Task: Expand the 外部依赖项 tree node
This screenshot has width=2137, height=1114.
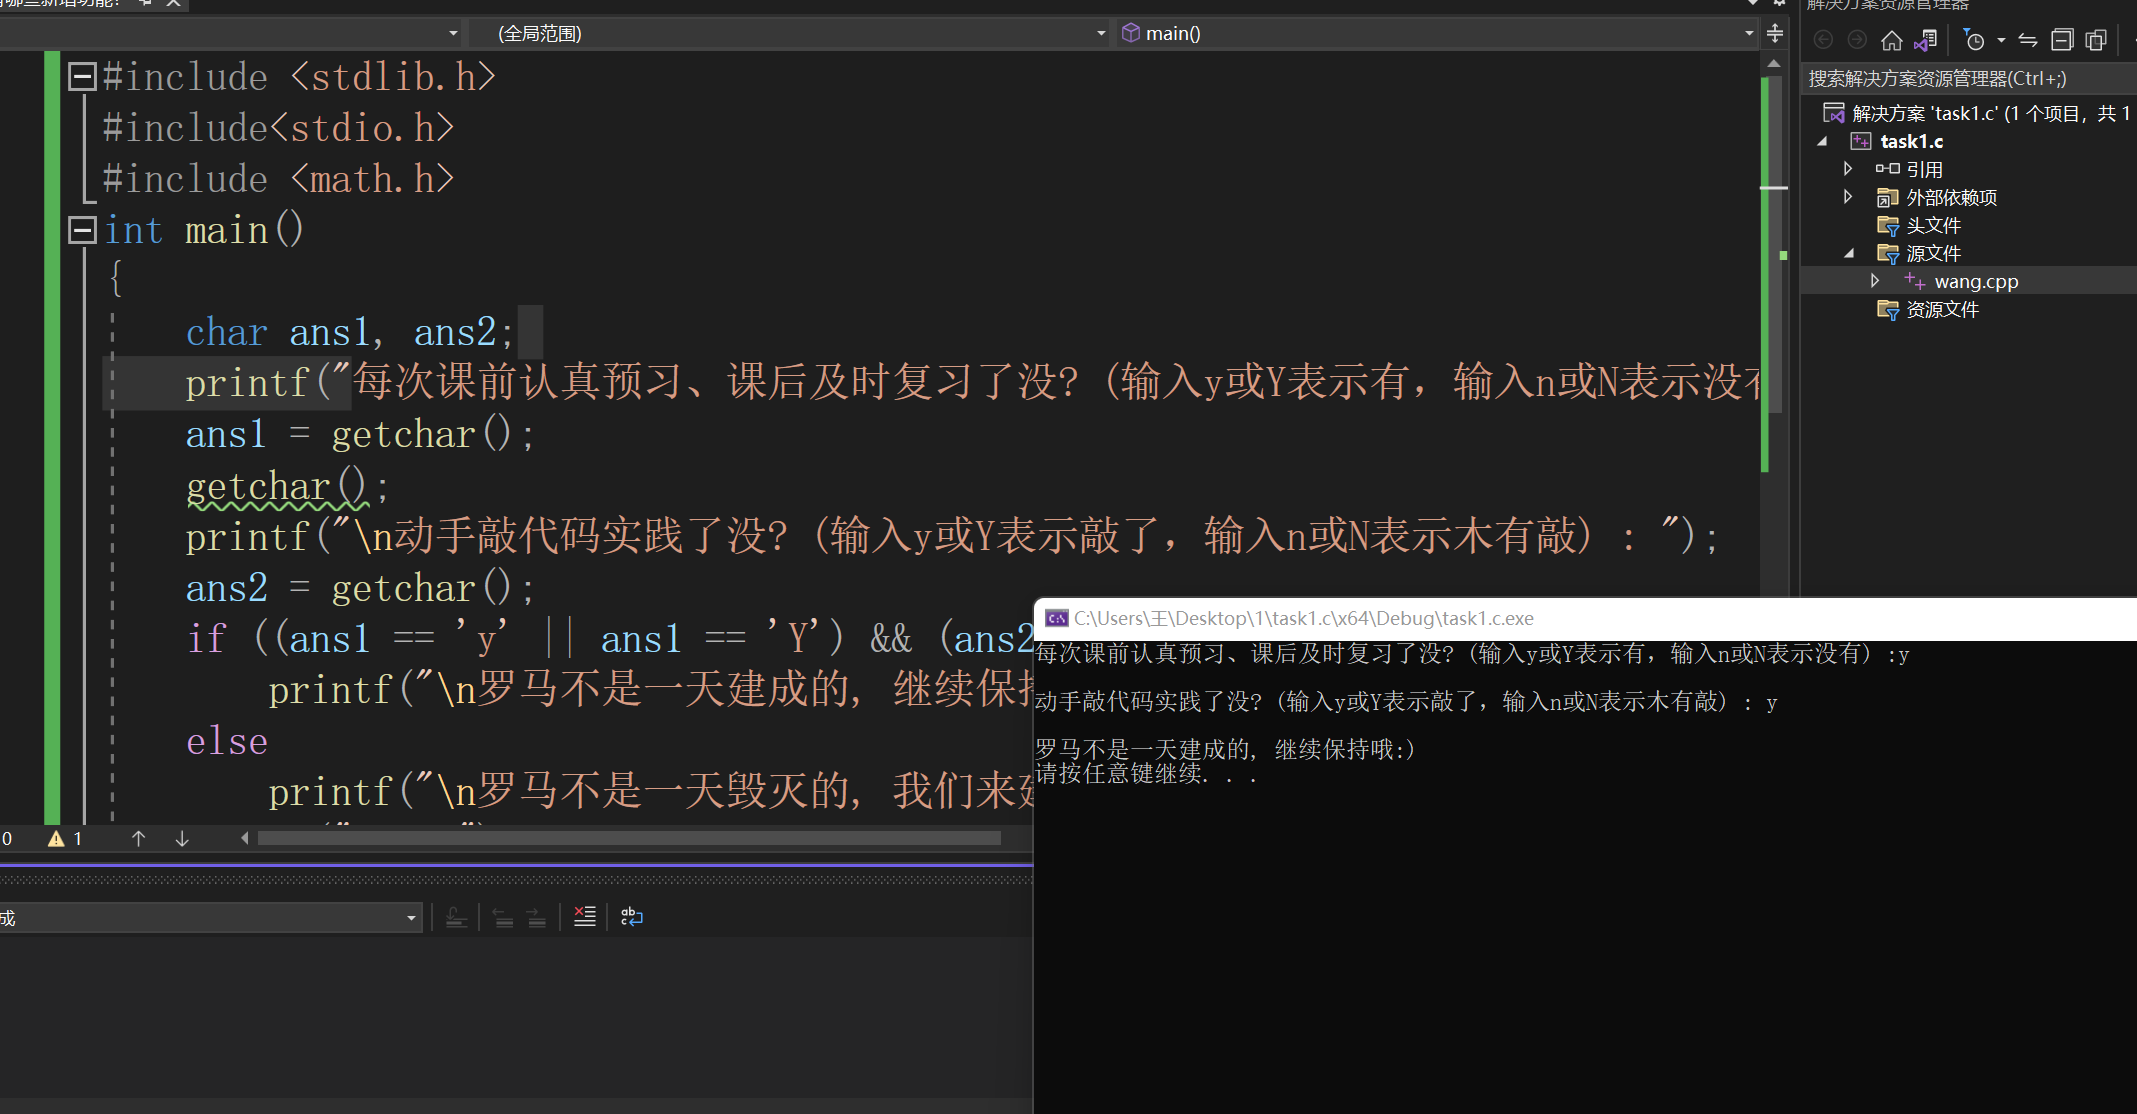Action: [1847, 197]
